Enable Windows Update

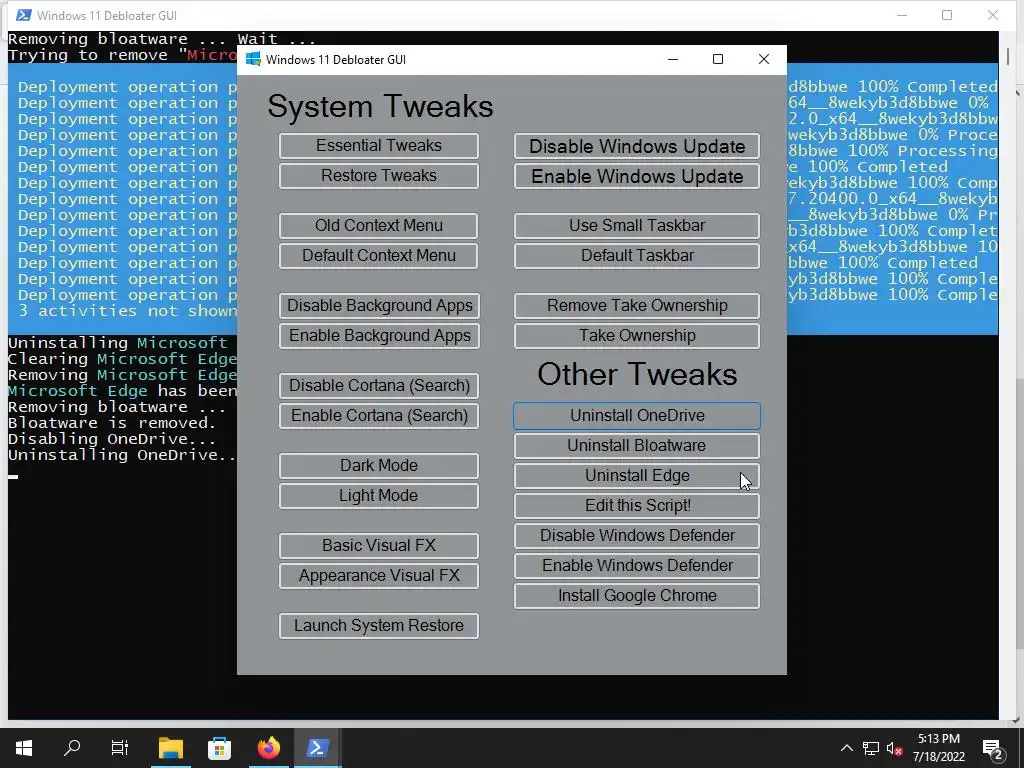pos(637,176)
